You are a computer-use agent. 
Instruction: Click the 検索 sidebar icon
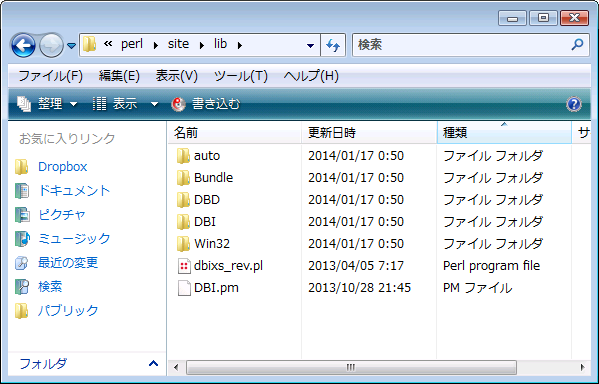[22, 287]
